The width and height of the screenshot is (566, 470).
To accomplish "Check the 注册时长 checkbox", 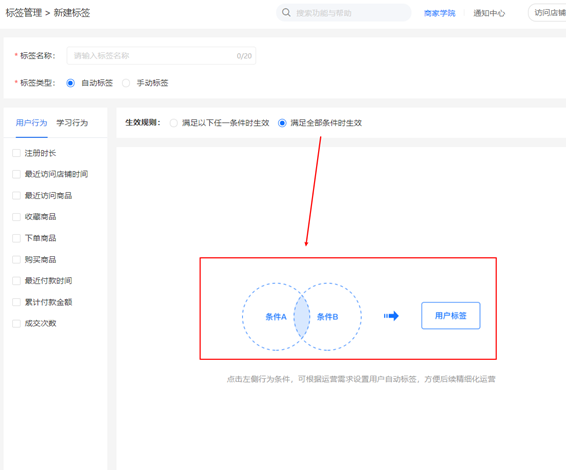I will (x=16, y=153).
